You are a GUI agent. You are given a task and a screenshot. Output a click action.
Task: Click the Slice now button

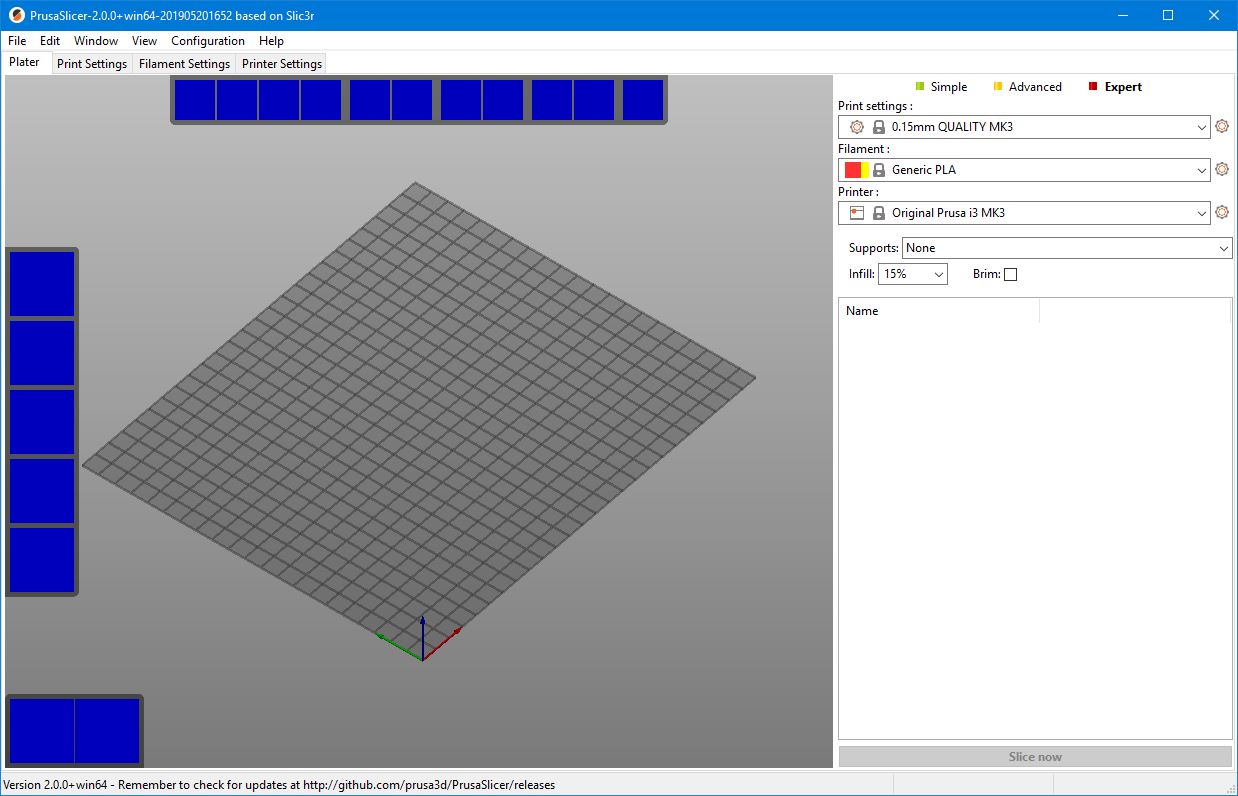[1035, 757]
